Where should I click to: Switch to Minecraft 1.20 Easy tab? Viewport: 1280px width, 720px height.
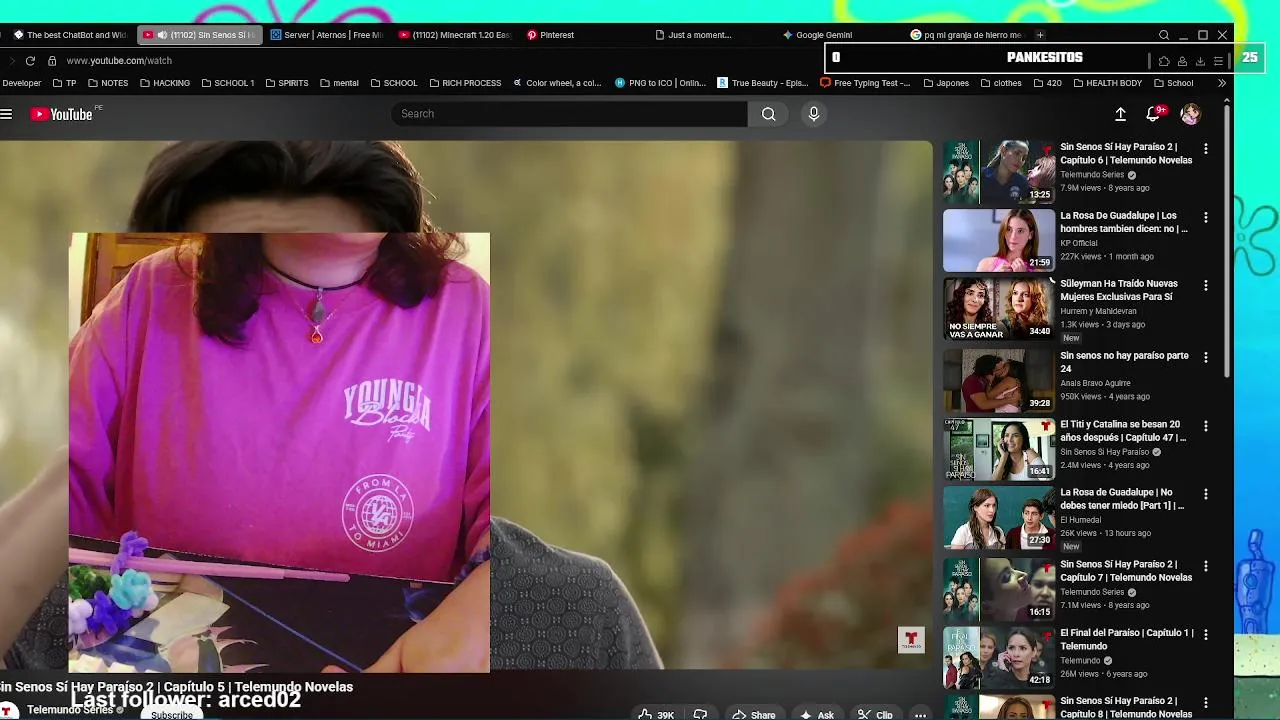tap(455, 35)
